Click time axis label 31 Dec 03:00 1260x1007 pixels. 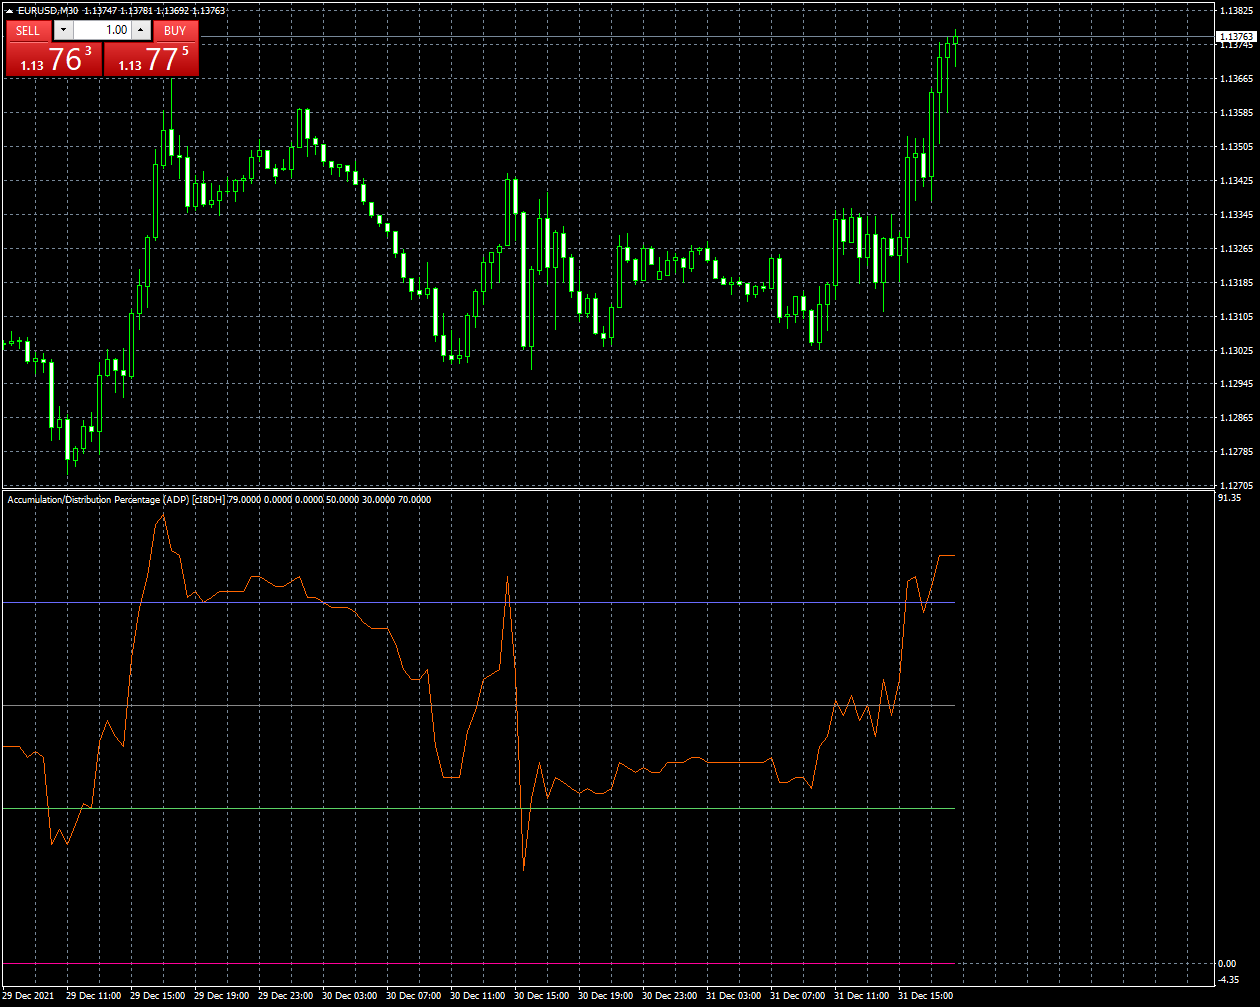click(734, 996)
